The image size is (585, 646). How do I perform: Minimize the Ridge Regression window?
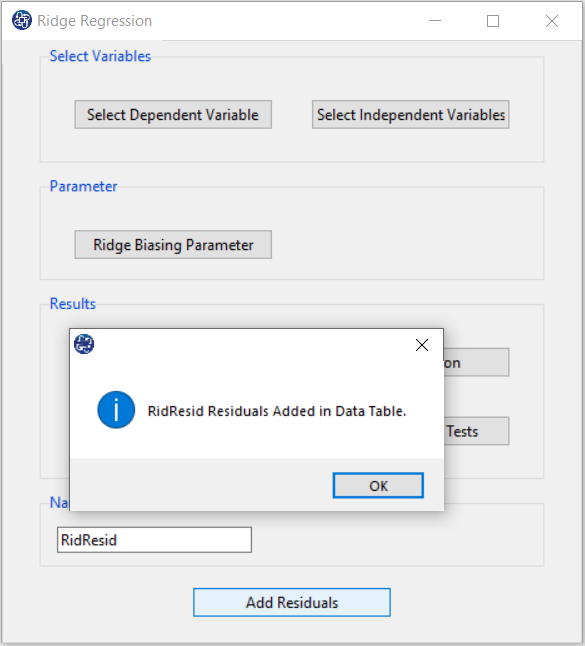pos(435,21)
